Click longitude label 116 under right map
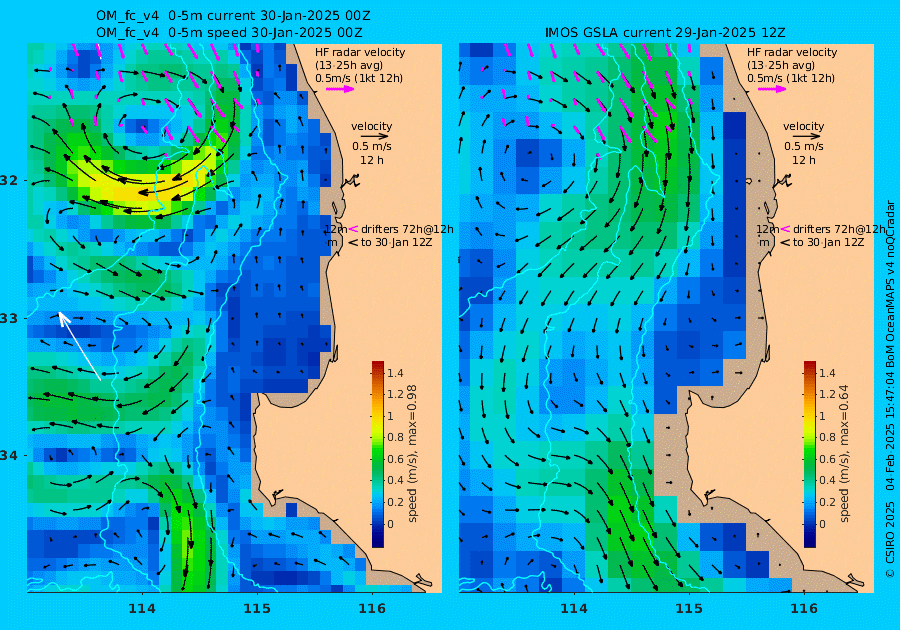The image size is (900, 630). tap(804, 608)
